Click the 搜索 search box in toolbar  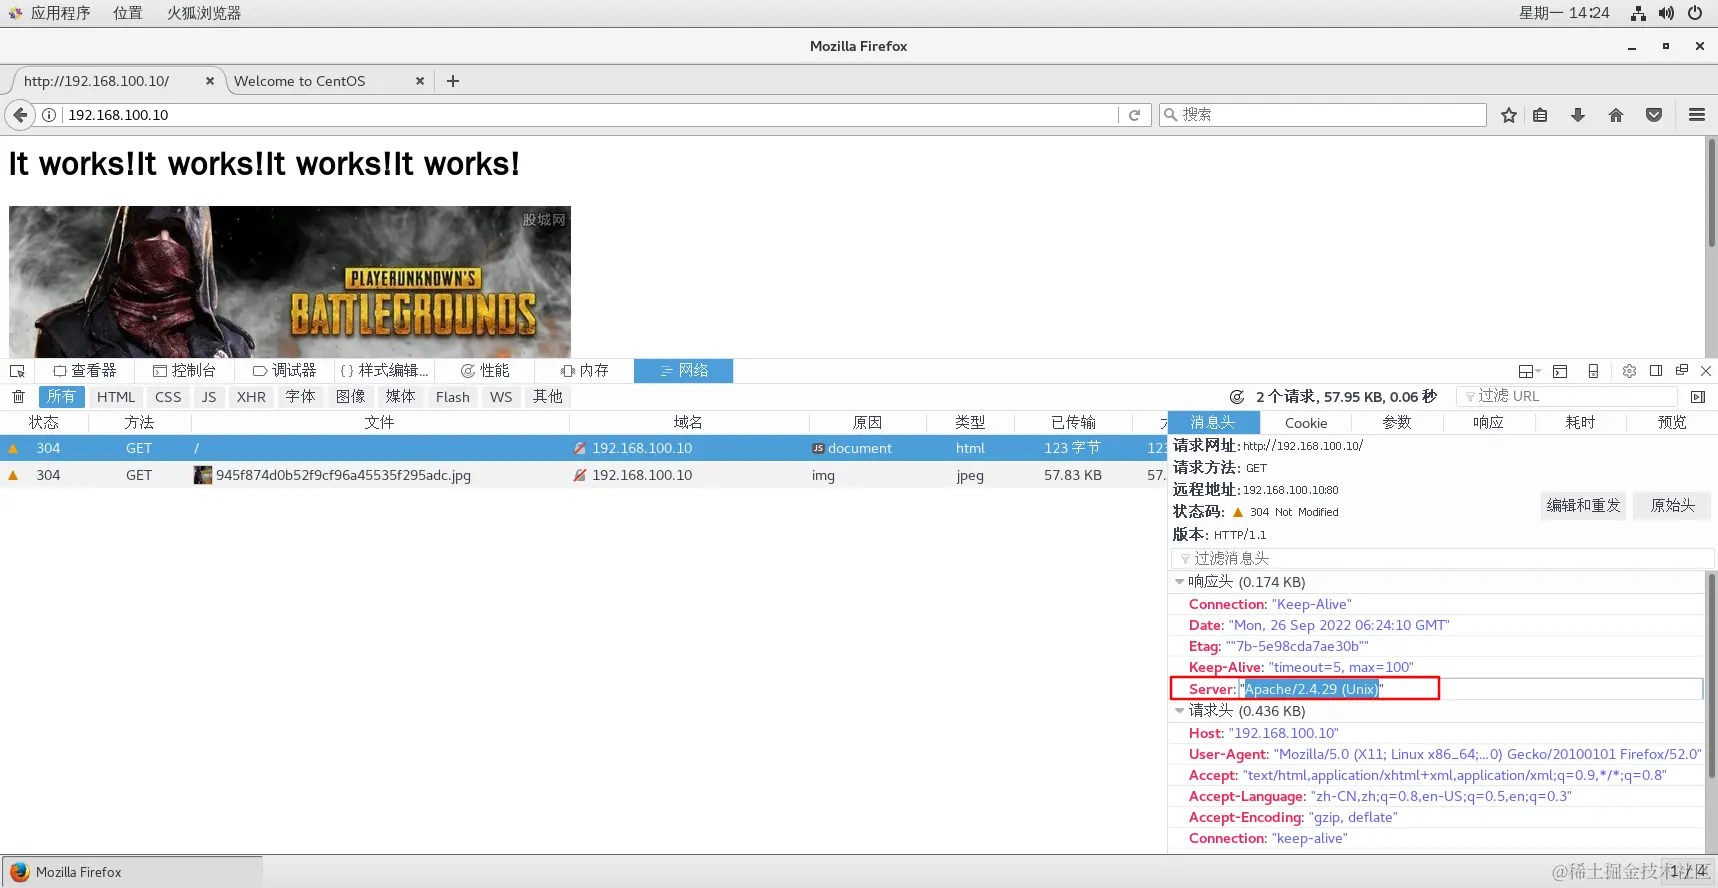click(1322, 115)
